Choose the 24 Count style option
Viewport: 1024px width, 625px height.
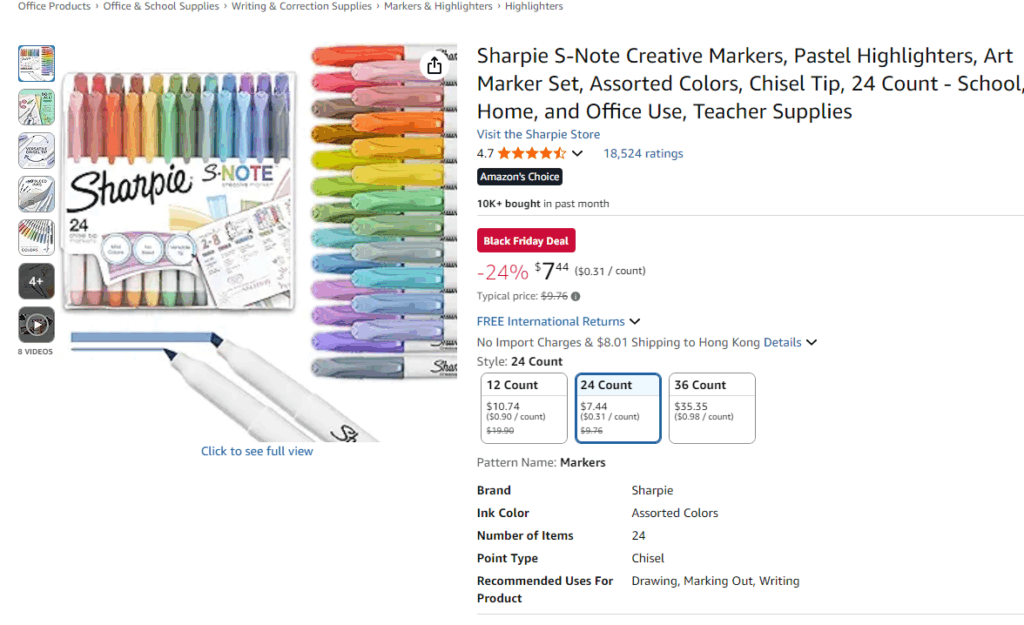pos(618,408)
